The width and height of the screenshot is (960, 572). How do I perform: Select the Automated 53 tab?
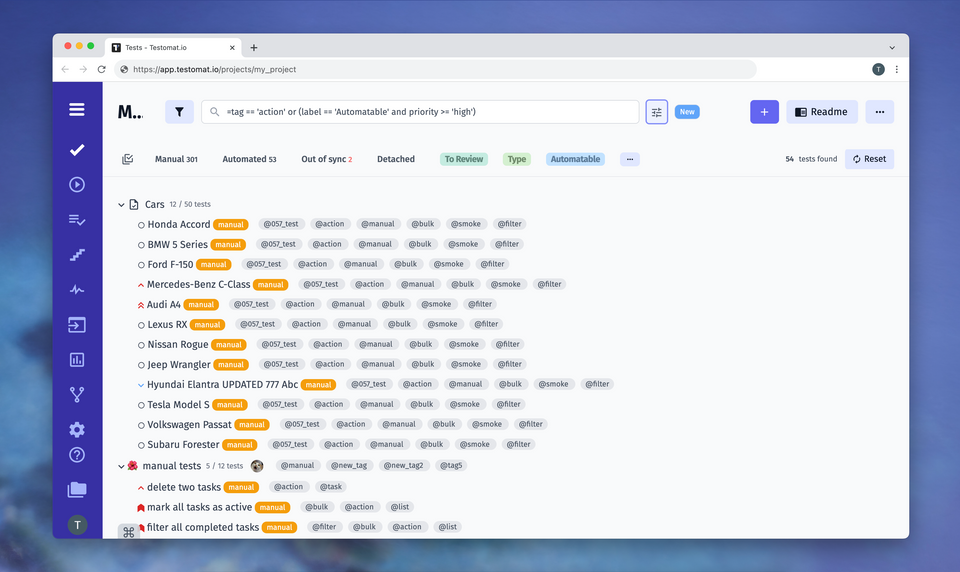(x=249, y=159)
